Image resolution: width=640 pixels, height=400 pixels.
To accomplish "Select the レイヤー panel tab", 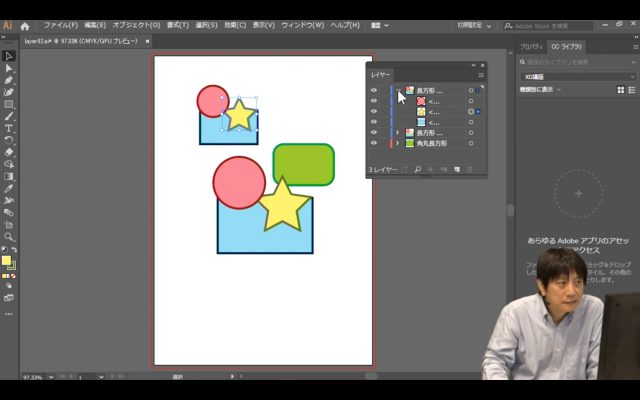I will point(380,75).
